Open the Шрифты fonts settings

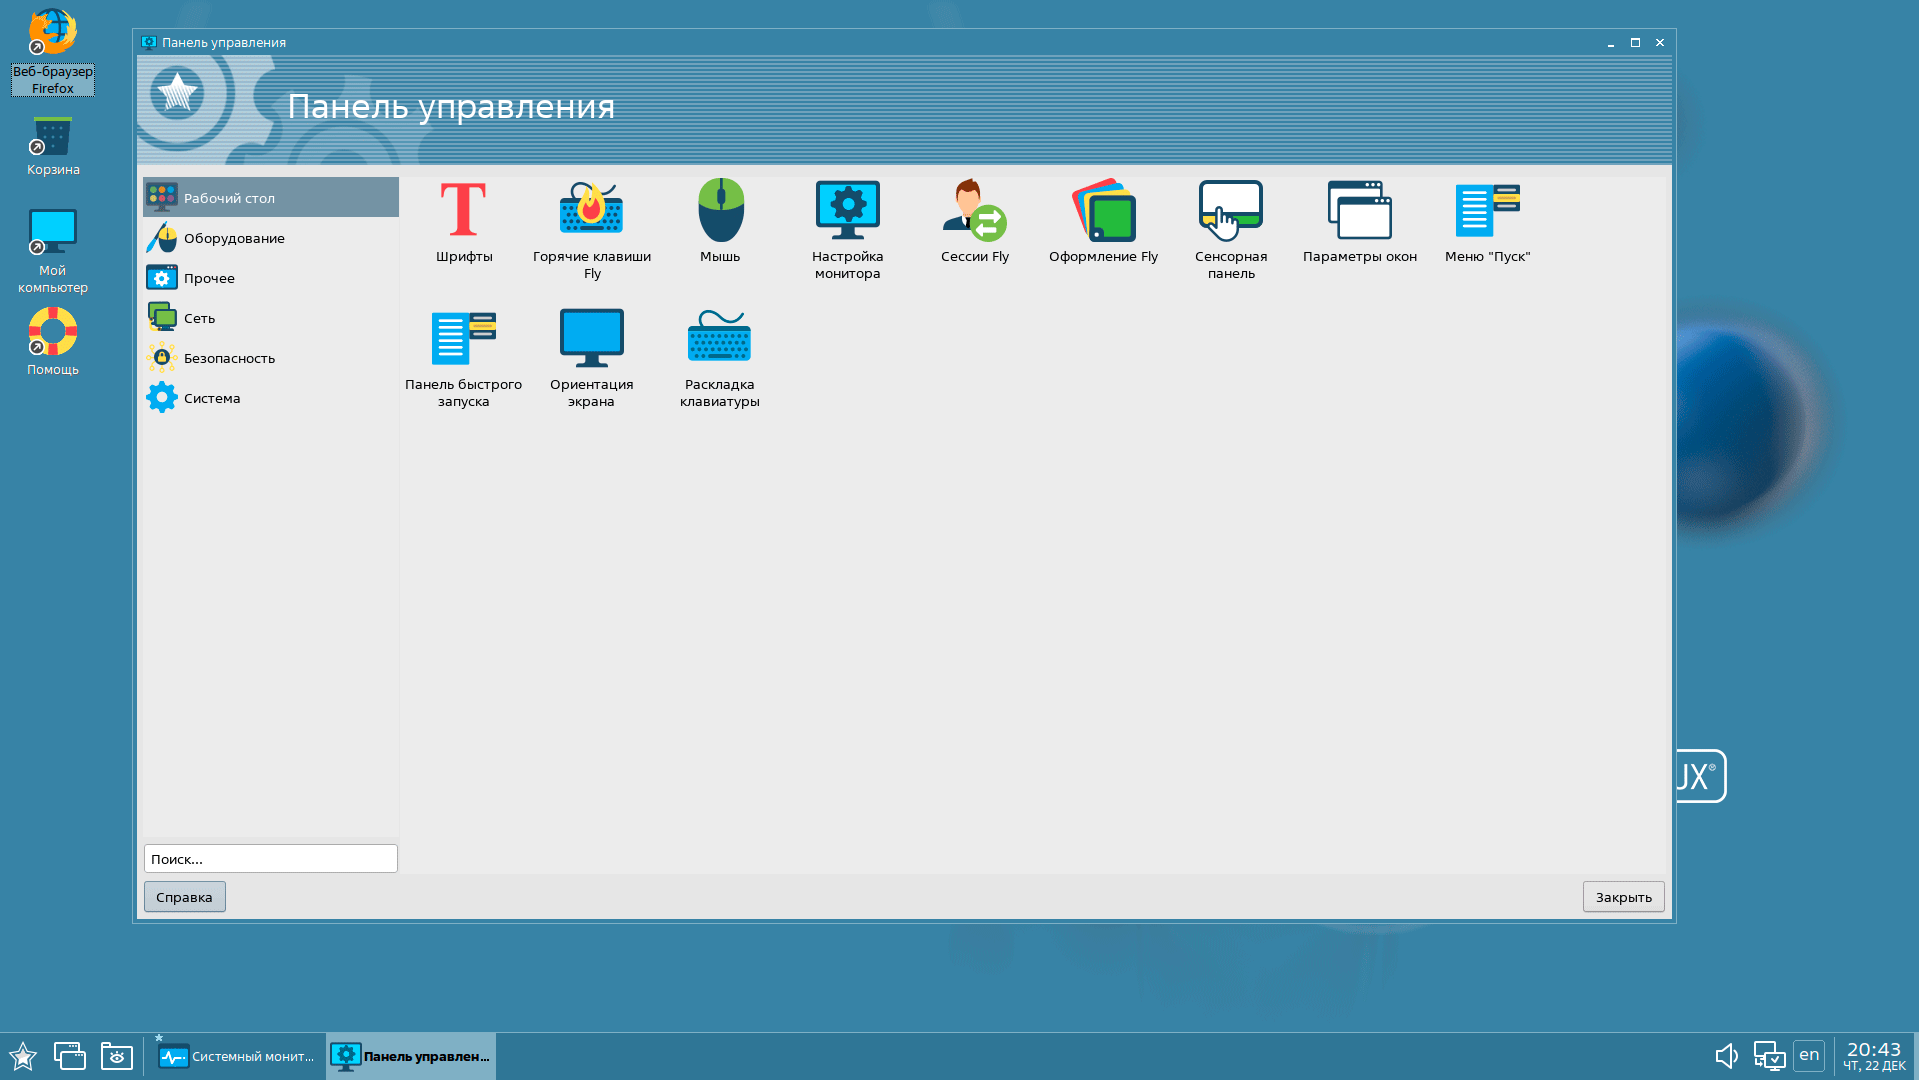(x=464, y=222)
